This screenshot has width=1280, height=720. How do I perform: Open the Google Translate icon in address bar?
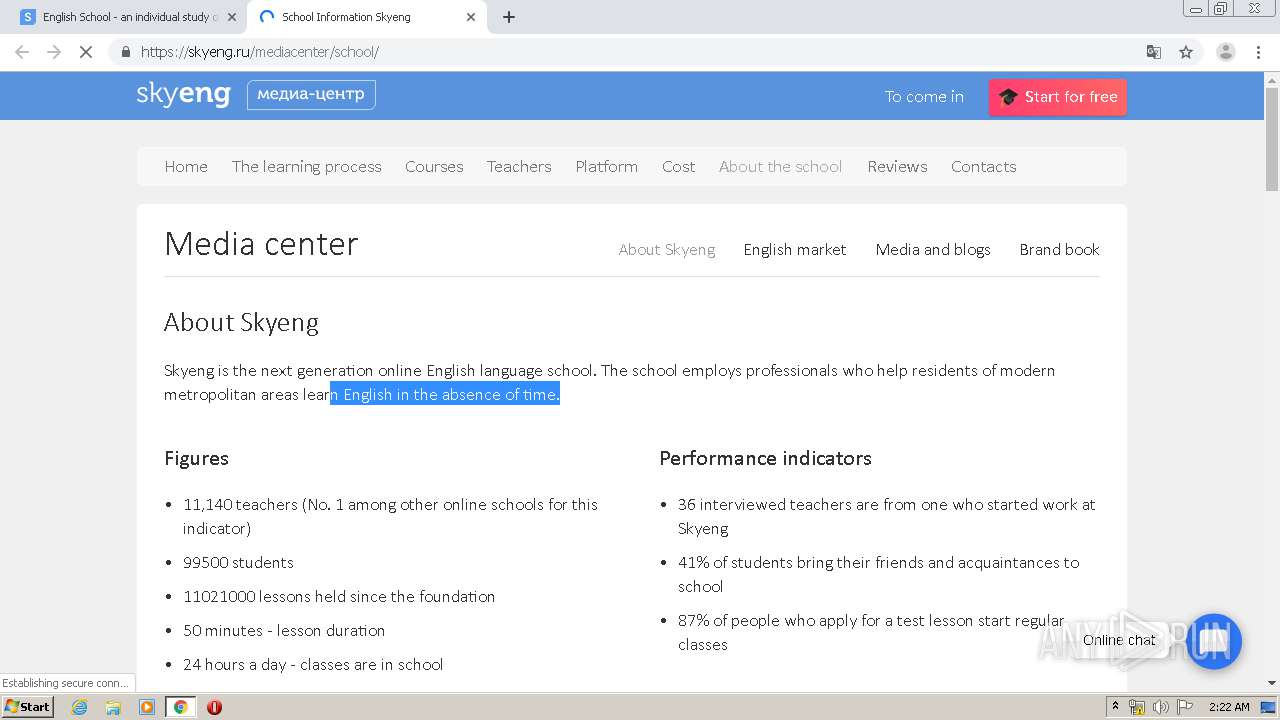pyautogui.click(x=1154, y=52)
